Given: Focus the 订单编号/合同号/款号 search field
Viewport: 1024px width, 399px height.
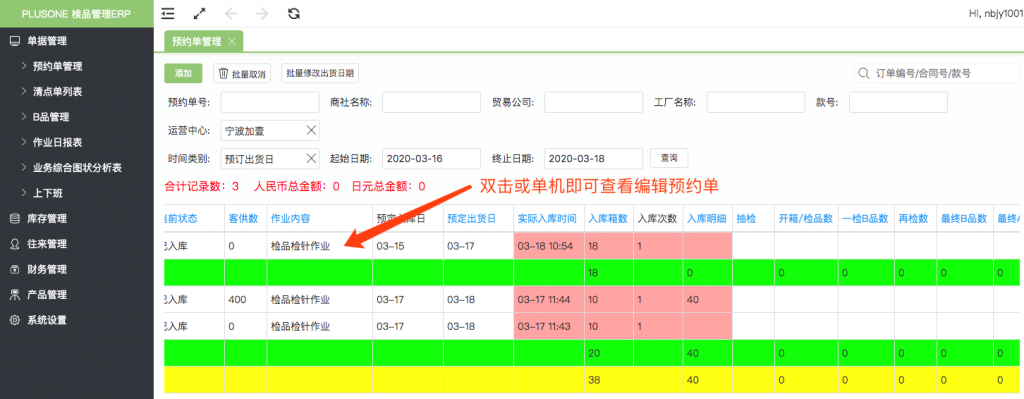Looking at the screenshot, I should click(x=936, y=73).
